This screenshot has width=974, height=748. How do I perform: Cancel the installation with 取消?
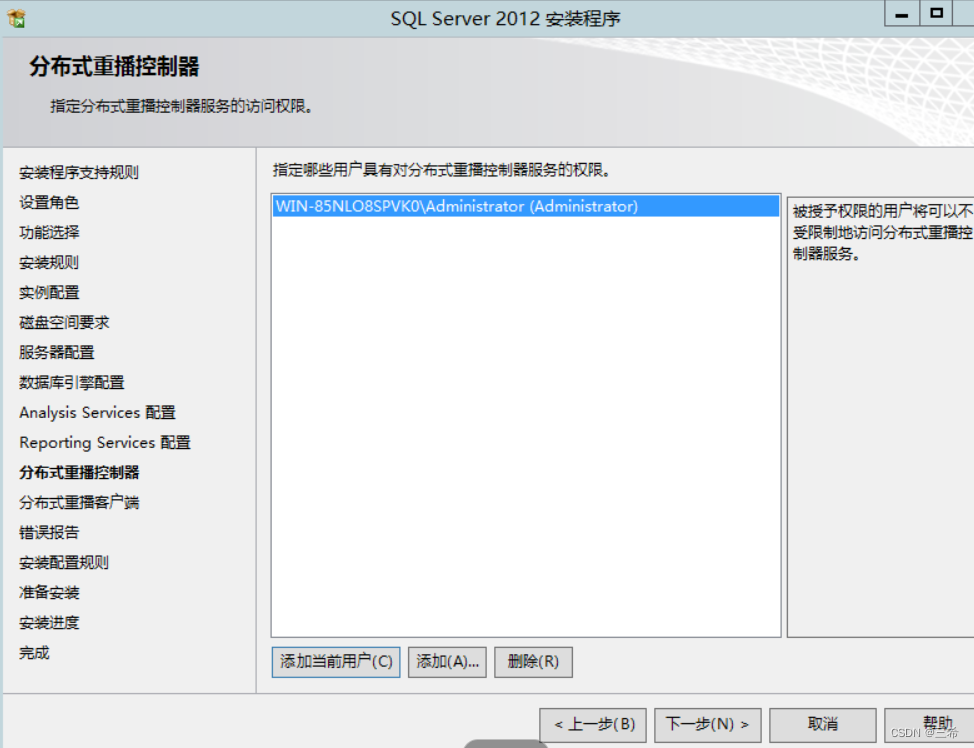[822, 724]
